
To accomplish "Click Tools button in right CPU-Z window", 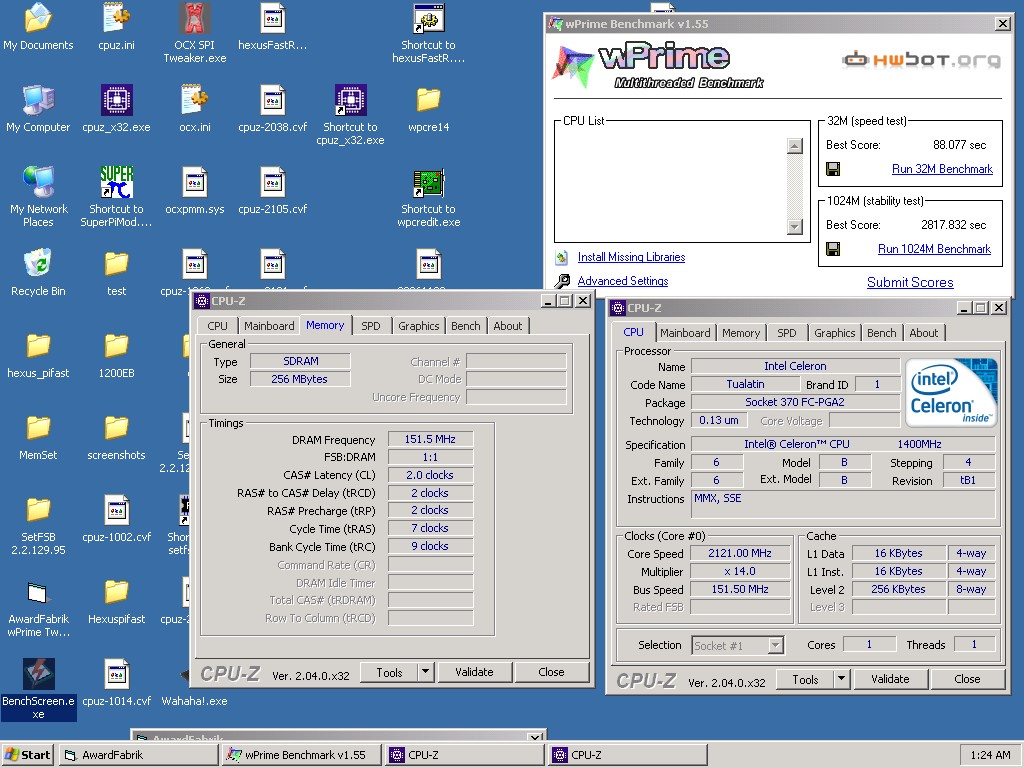I will point(805,679).
